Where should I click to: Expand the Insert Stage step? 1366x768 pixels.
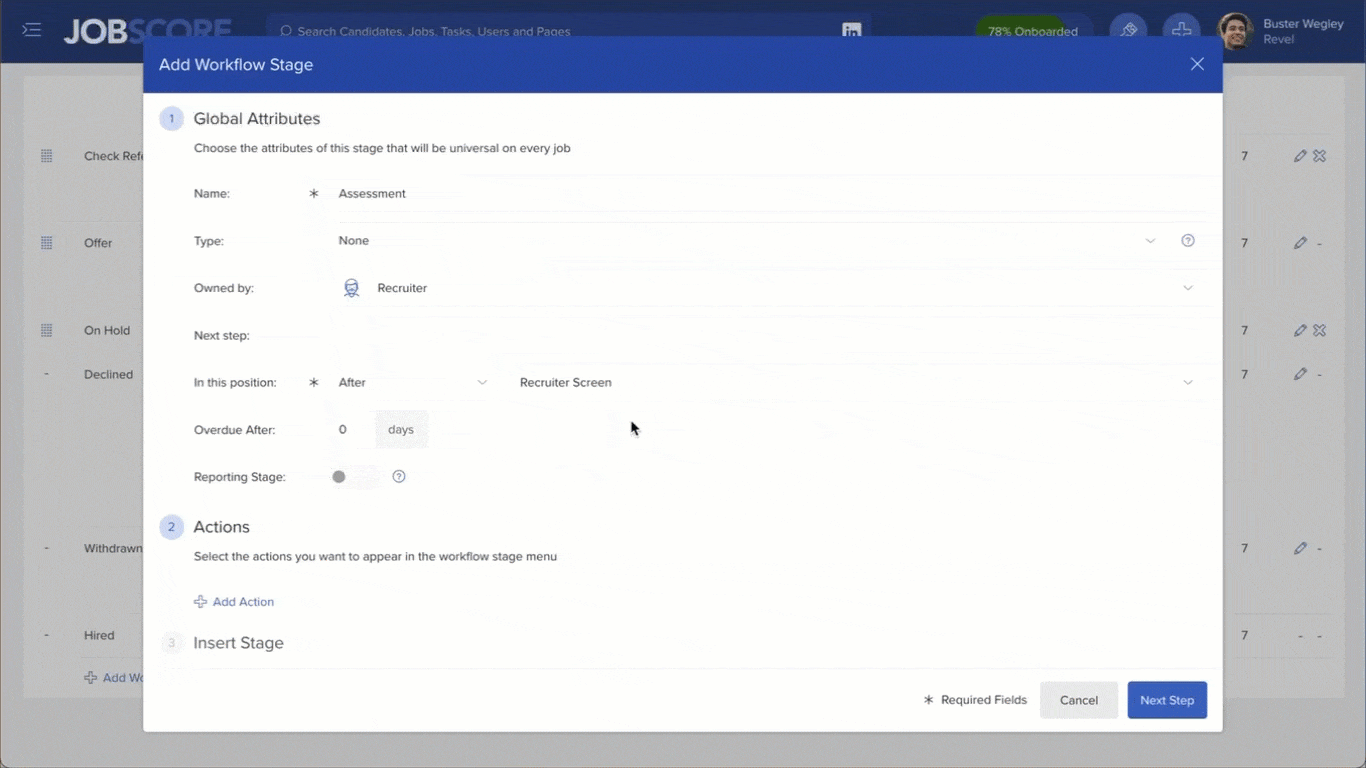point(221,643)
